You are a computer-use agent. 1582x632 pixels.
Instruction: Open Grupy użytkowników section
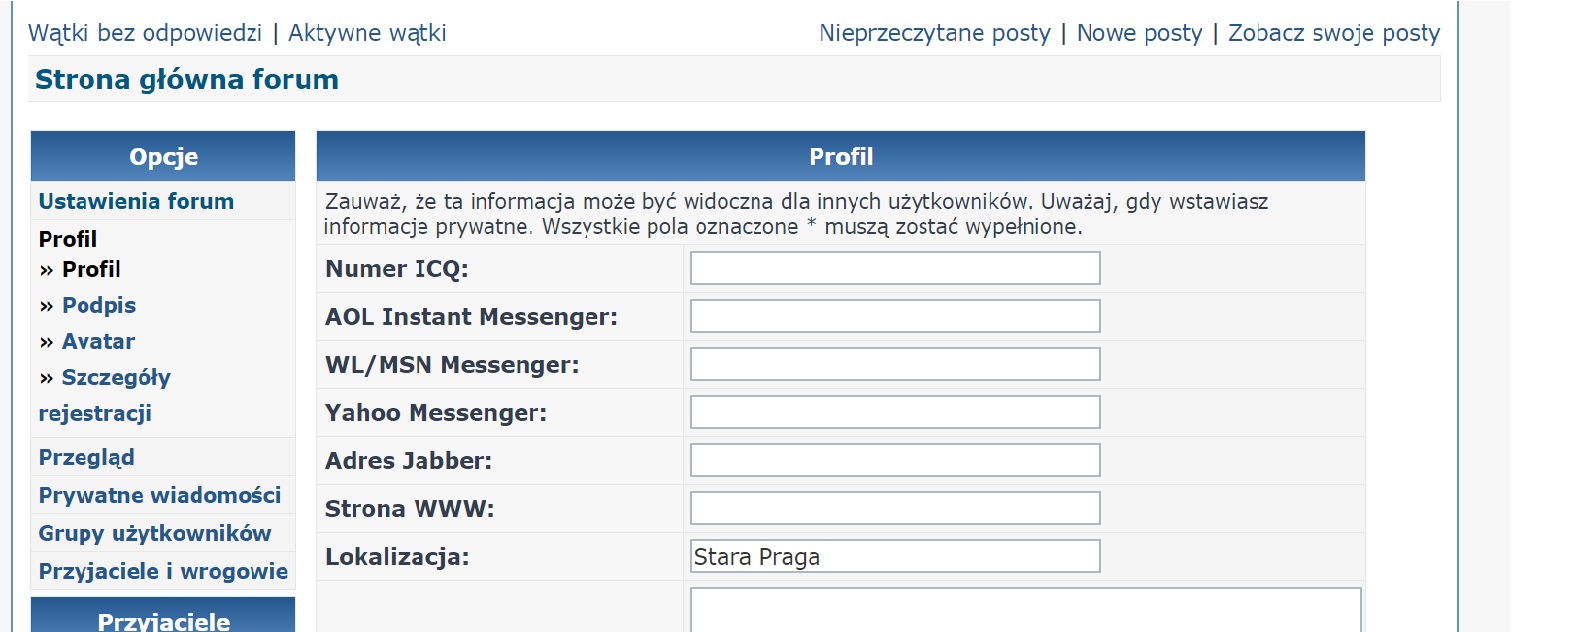(x=155, y=533)
